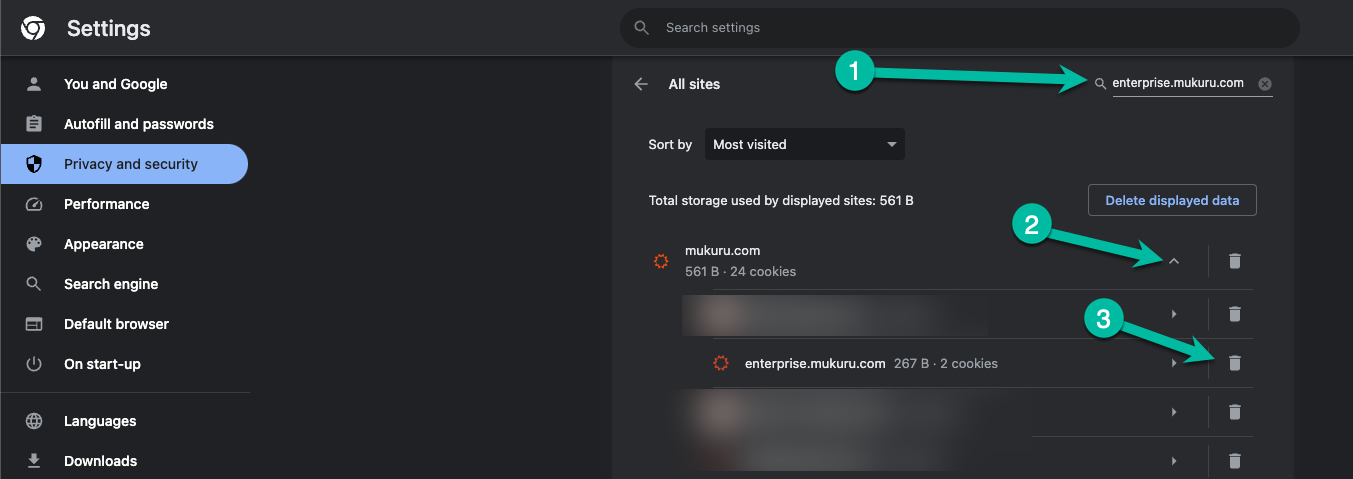1353x479 pixels.
Task: Delete all mukuru.com site data
Action: point(1234,261)
